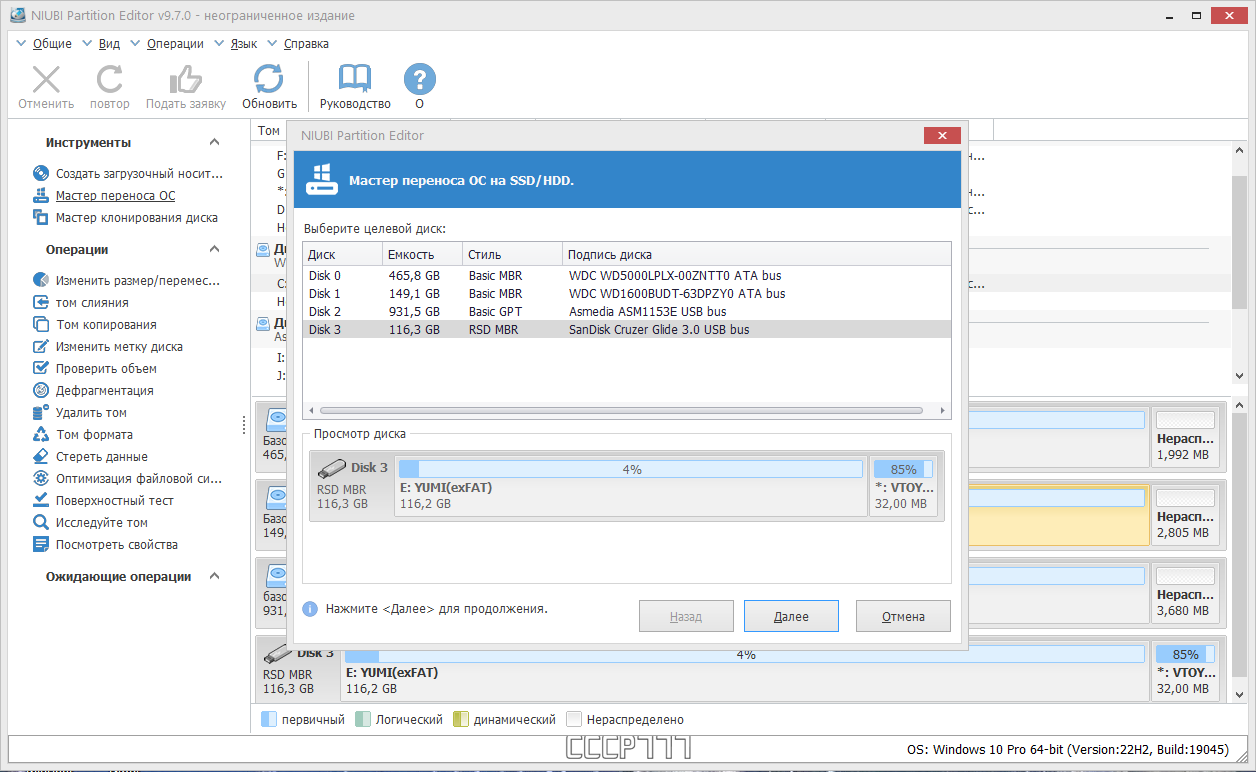Click the Оптимизация файловой системы icon
The width and height of the screenshot is (1256, 772).
(x=41, y=478)
